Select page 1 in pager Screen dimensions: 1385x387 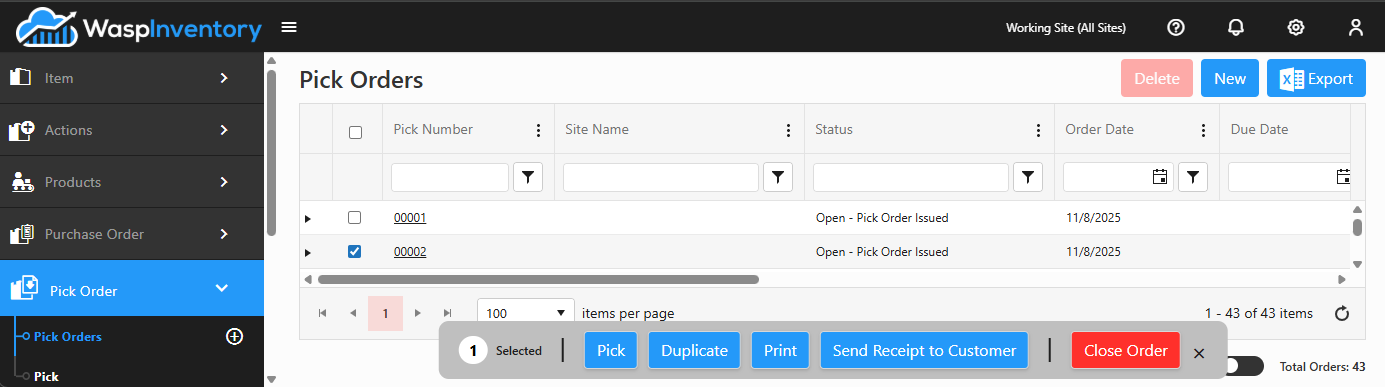[x=385, y=313]
